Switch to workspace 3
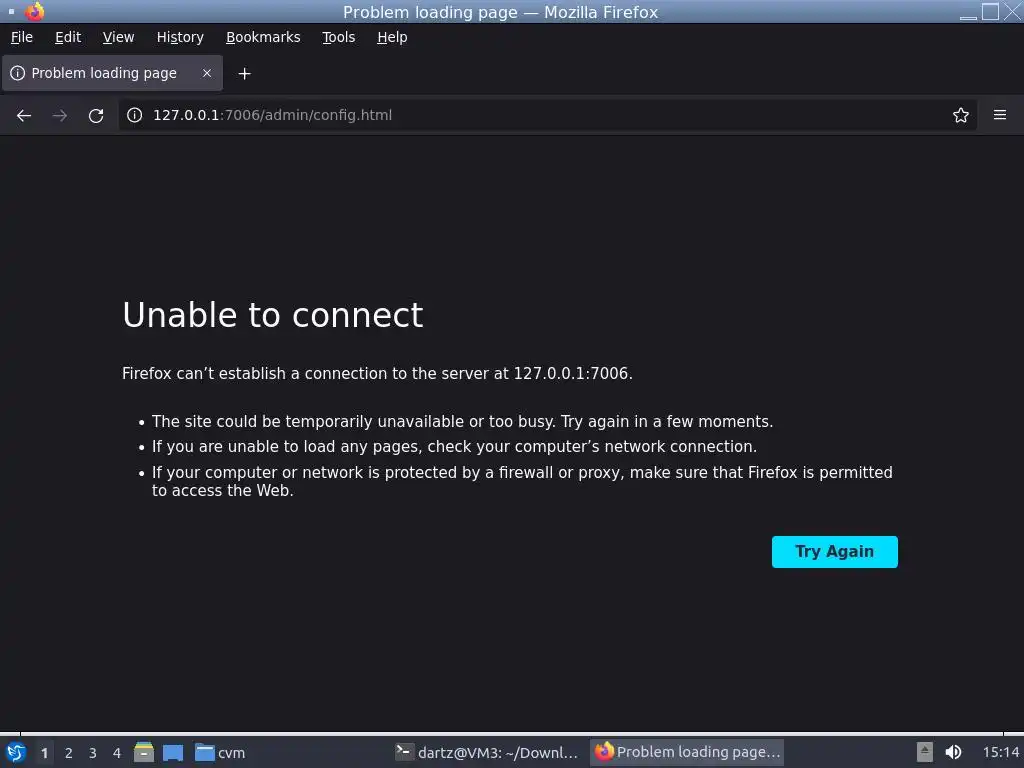1024x768 pixels. [x=93, y=753]
